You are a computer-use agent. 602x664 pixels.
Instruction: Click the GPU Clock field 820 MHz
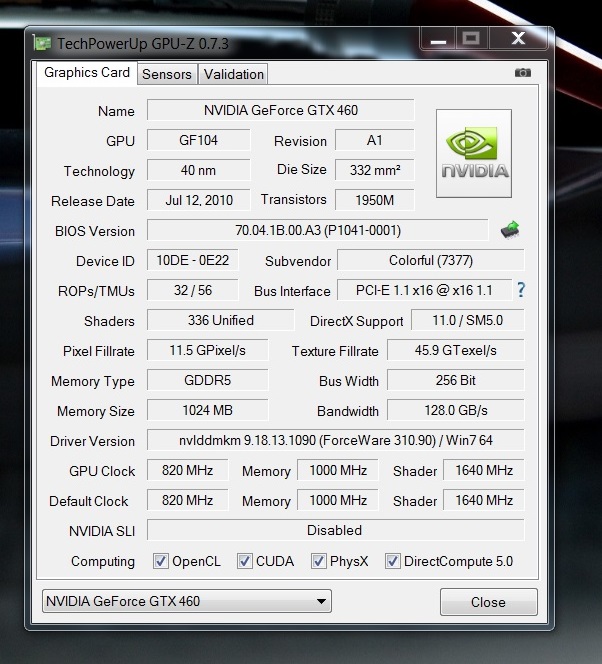pos(188,471)
